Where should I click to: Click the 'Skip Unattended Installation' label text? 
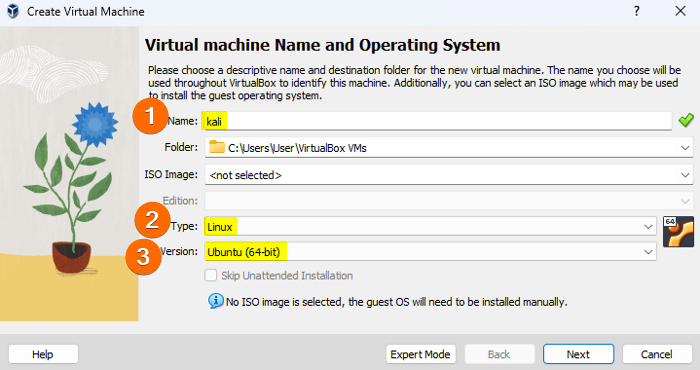coord(287,275)
